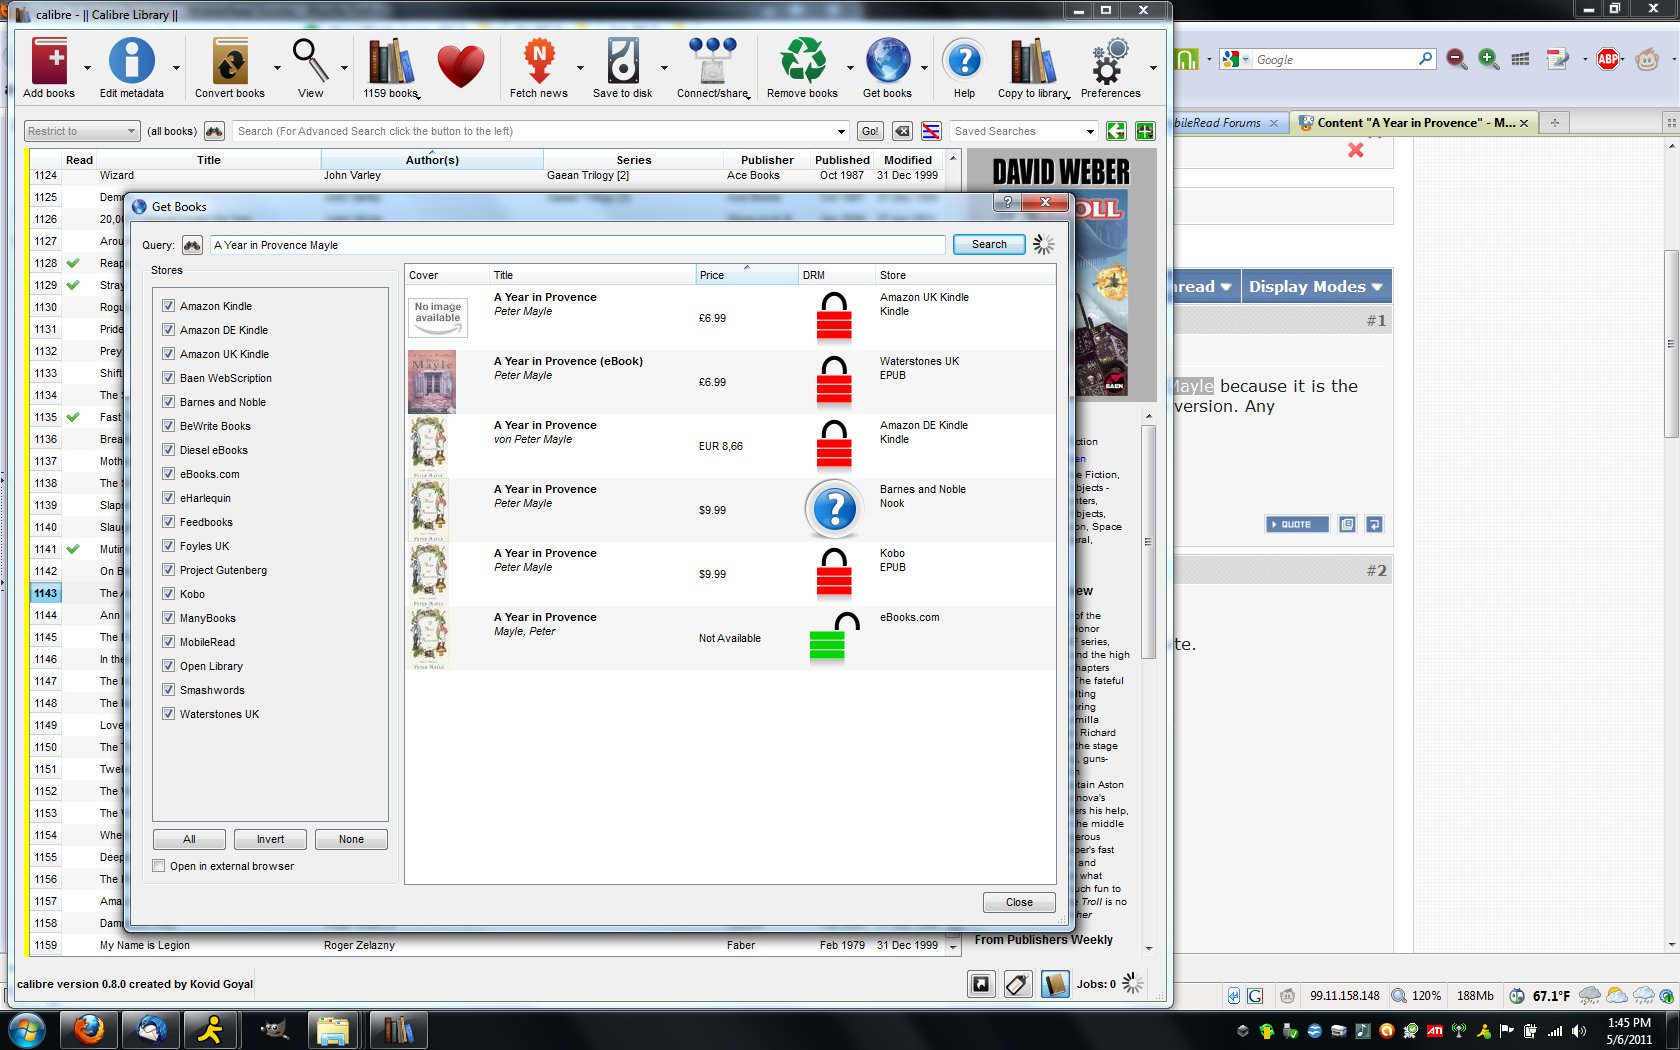Click the main window advanced search binoculars icon

coord(214,131)
